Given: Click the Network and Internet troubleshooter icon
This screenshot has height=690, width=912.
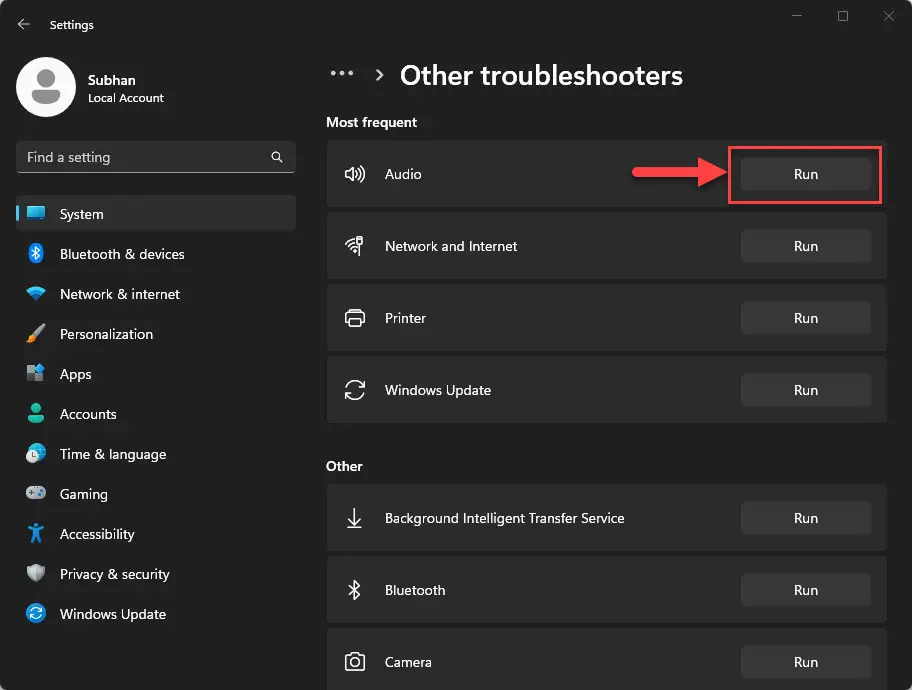Looking at the screenshot, I should click(x=355, y=246).
